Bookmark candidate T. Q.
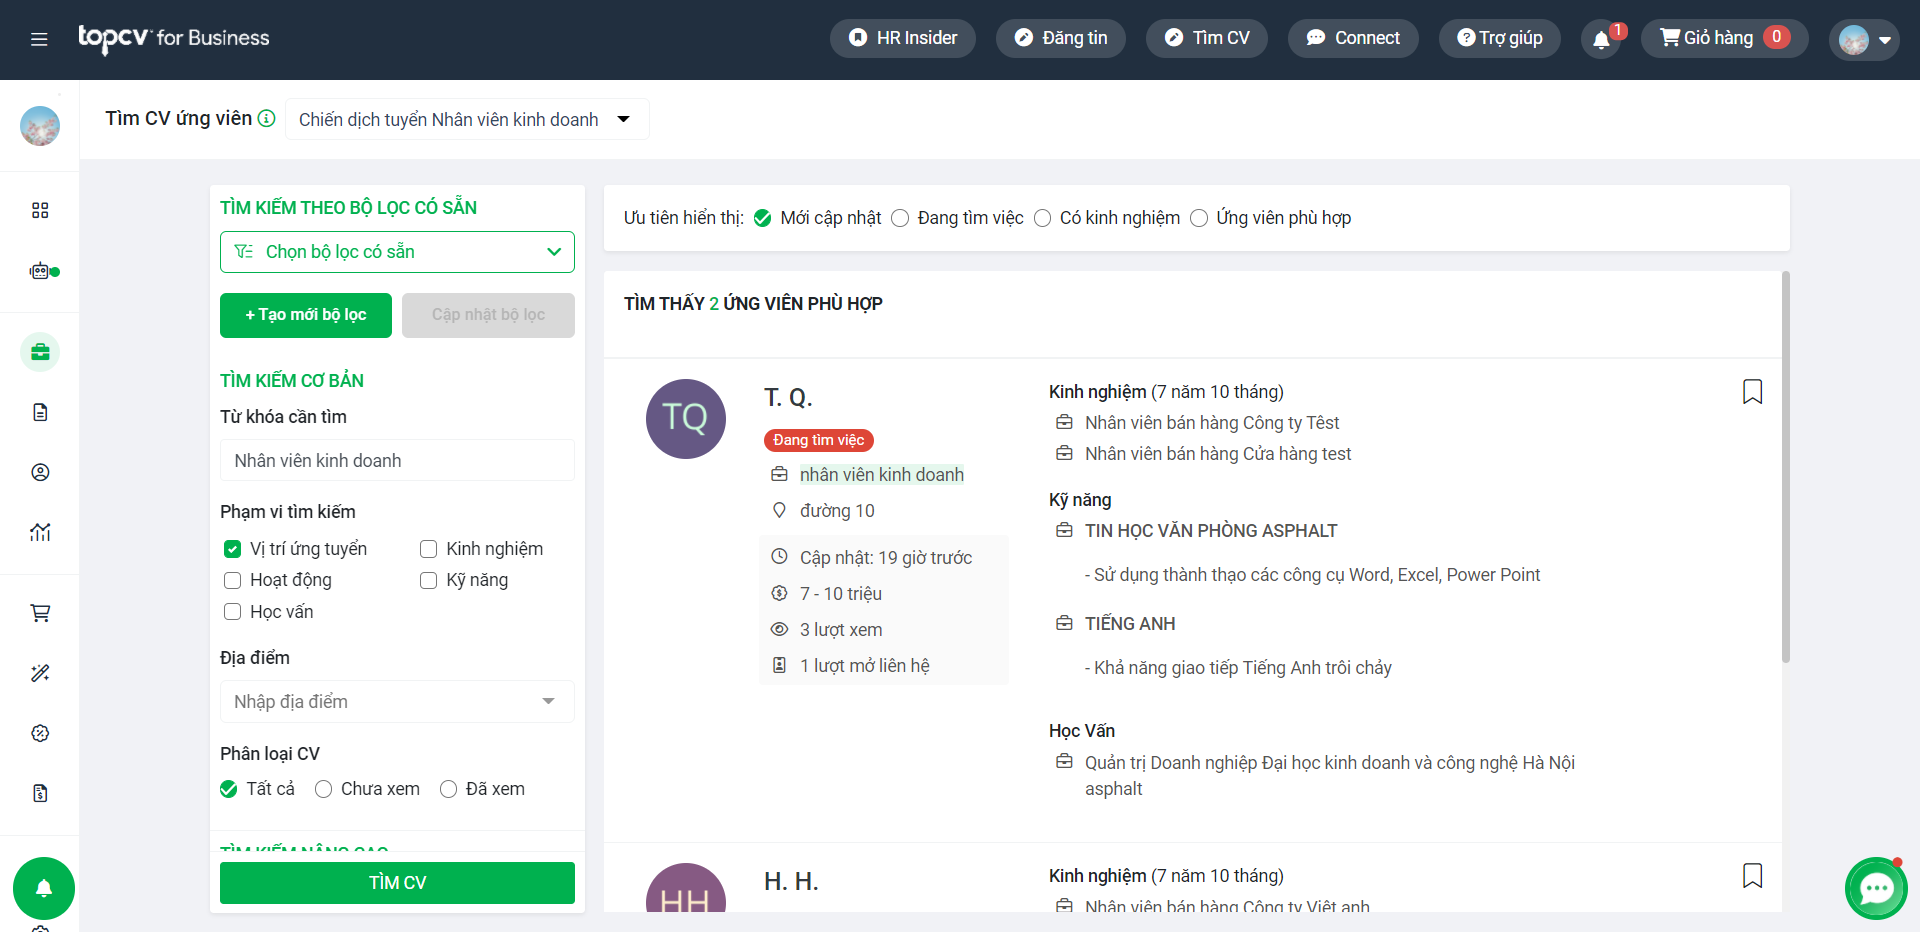This screenshot has height=933, width=1920. tap(1752, 391)
